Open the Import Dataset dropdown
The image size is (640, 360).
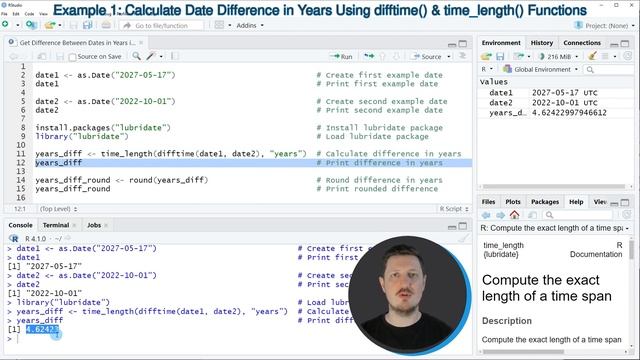[x=522, y=56]
